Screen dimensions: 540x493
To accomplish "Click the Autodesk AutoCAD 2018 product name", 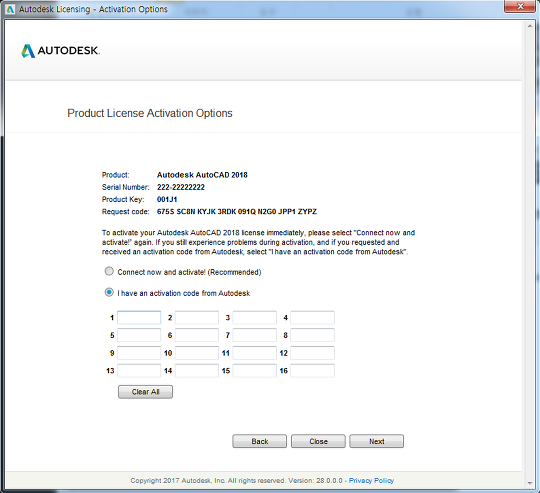I will (x=202, y=175).
